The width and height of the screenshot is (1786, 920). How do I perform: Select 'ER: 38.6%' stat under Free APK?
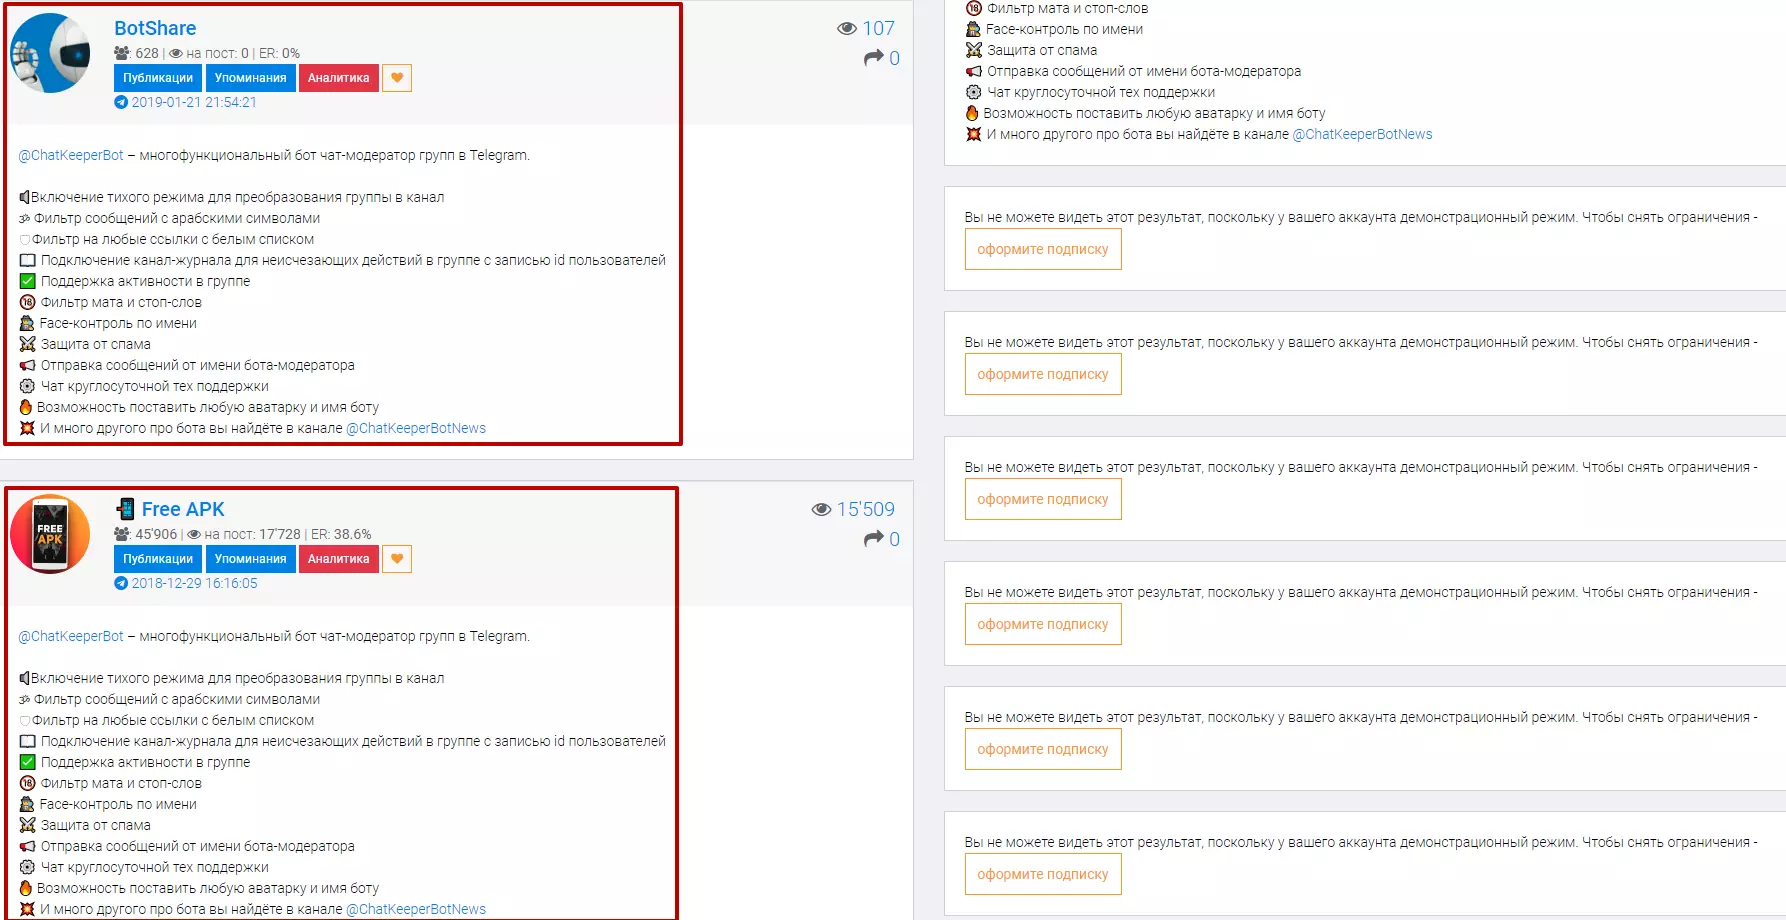[x=341, y=534]
